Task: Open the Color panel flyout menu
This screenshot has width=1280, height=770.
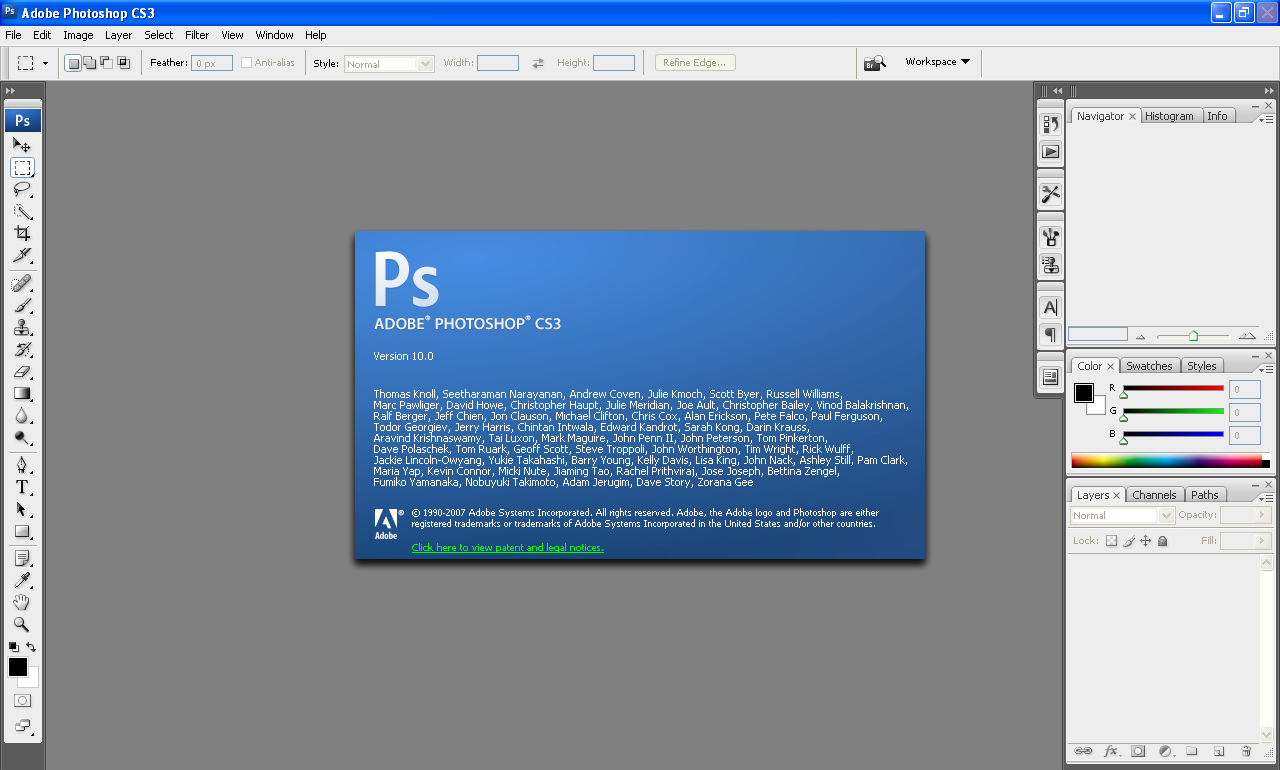Action: point(1267,368)
